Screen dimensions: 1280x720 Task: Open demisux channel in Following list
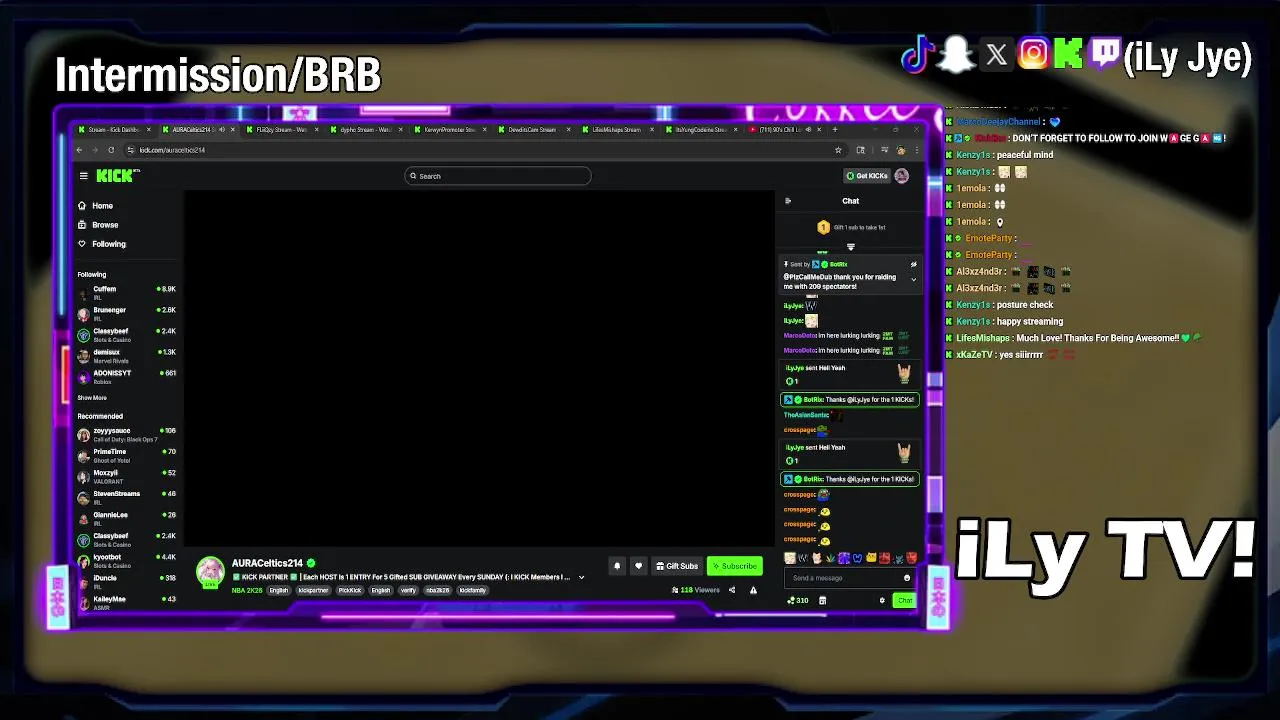tap(127, 355)
